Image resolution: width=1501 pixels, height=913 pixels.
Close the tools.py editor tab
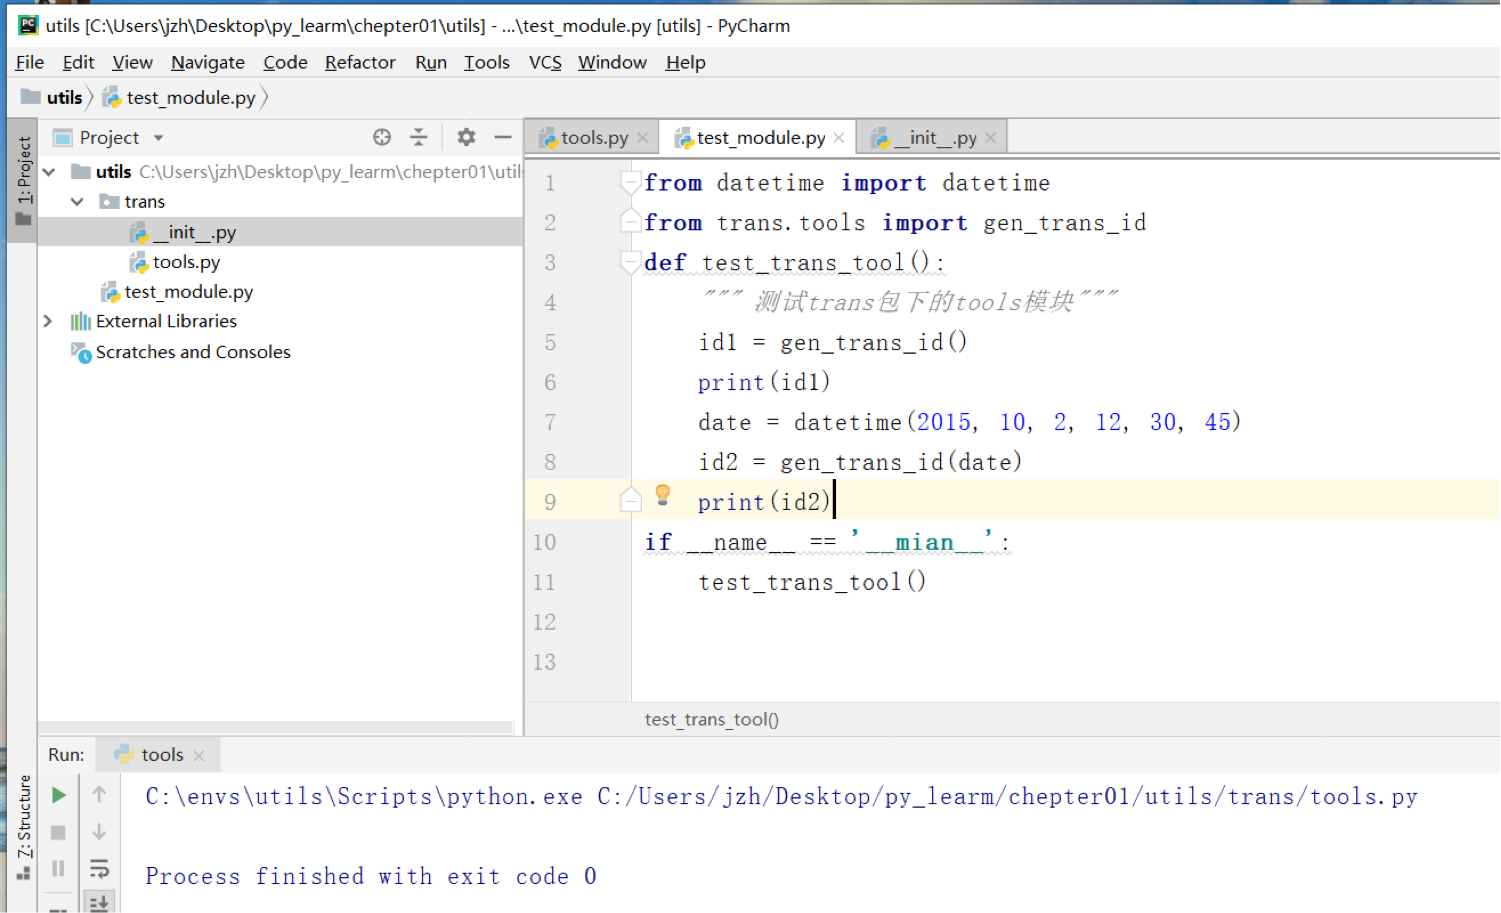pyautogui.click(x=643, y=138)
